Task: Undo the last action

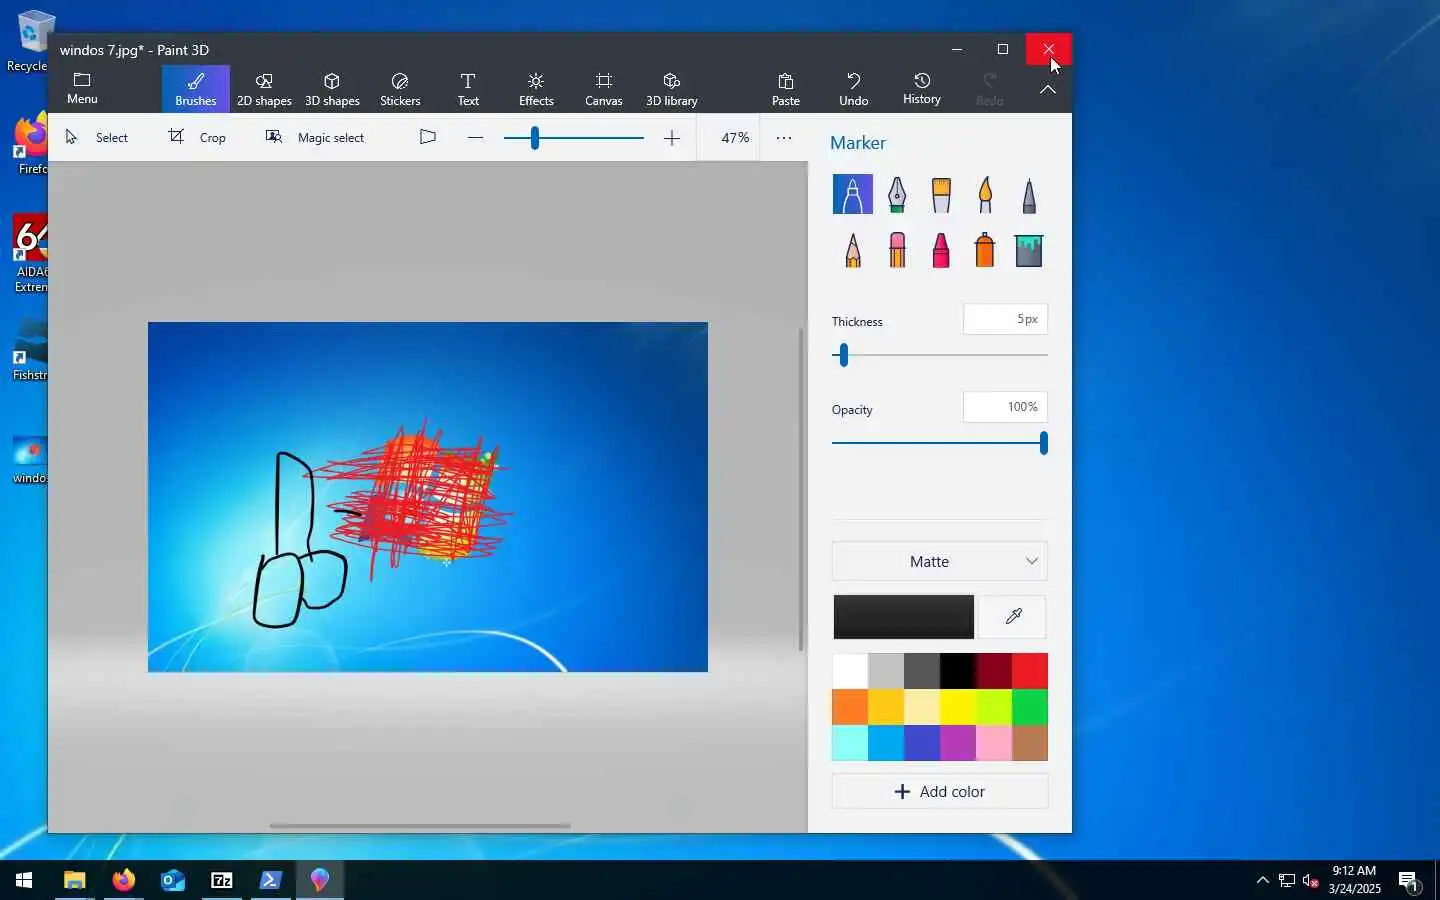Action: click(x=854, y=89)
